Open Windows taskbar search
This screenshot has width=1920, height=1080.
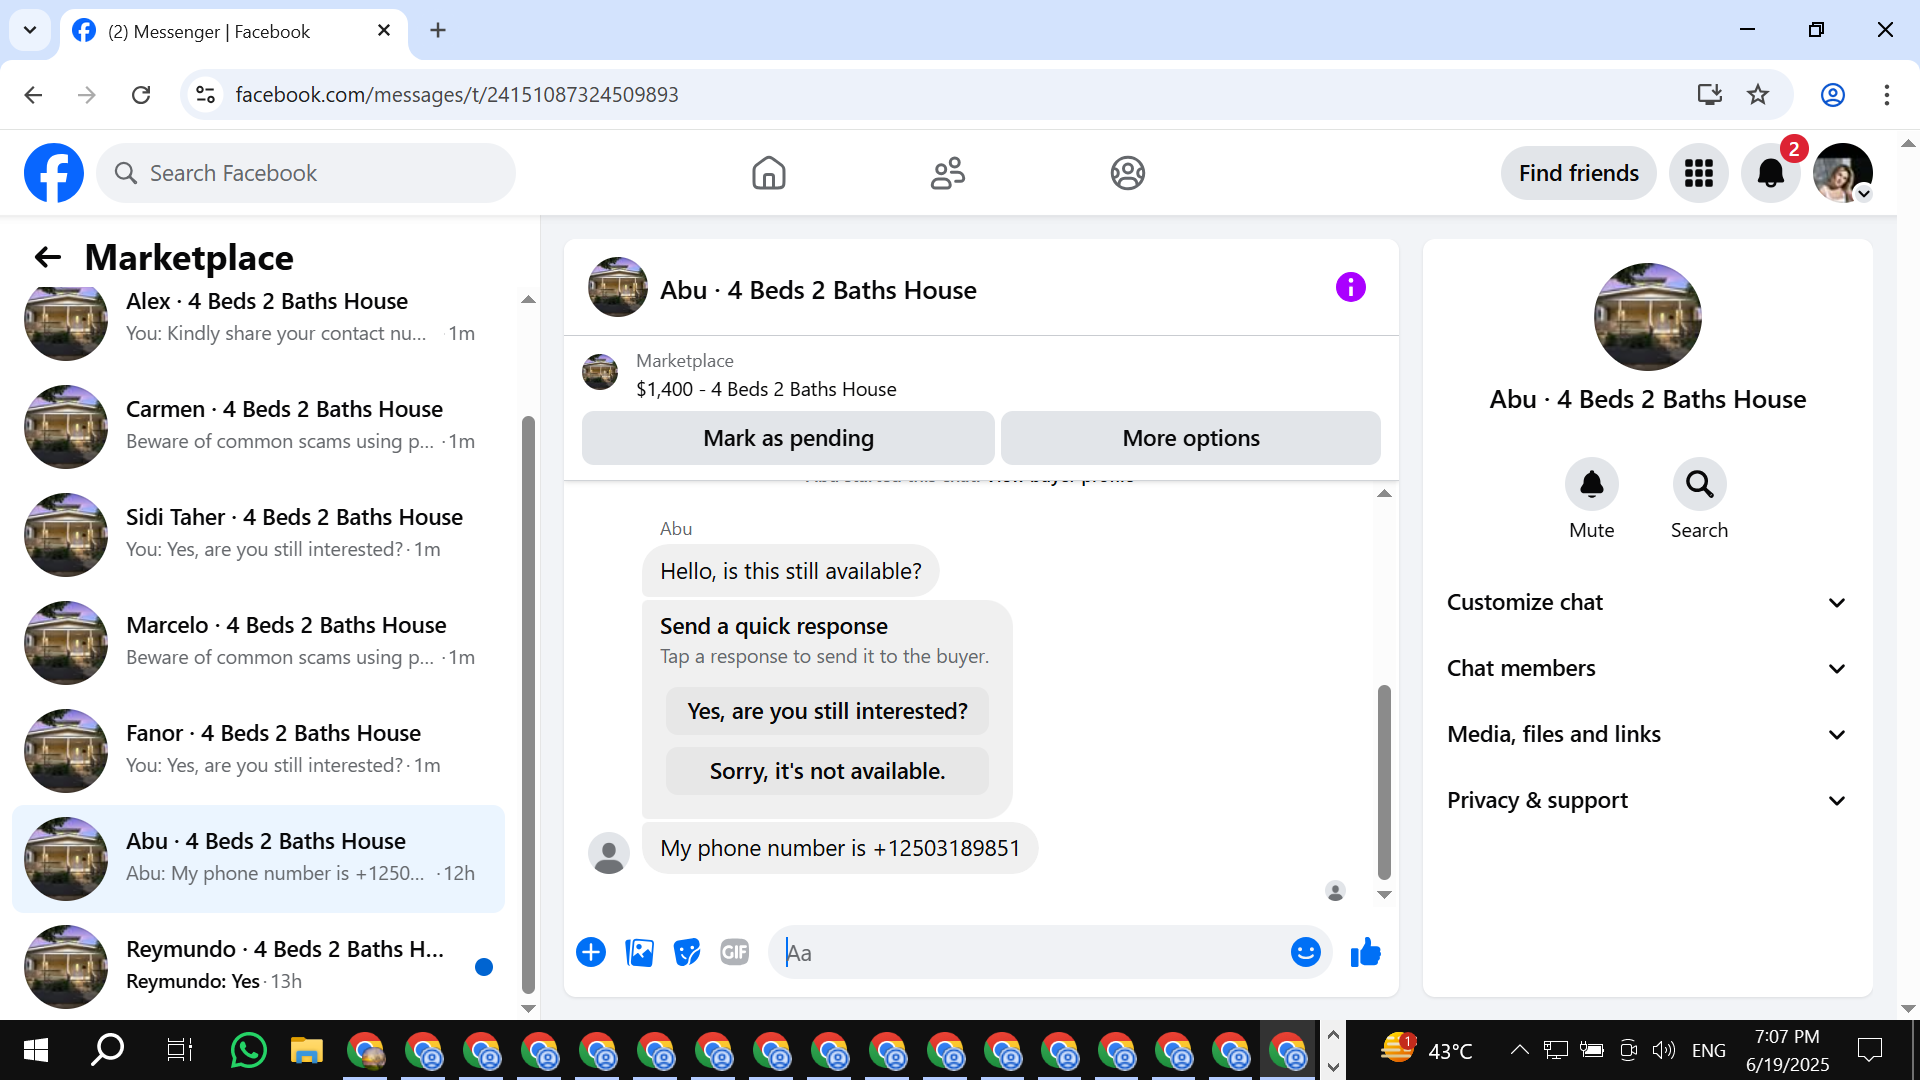[107, 1050]
